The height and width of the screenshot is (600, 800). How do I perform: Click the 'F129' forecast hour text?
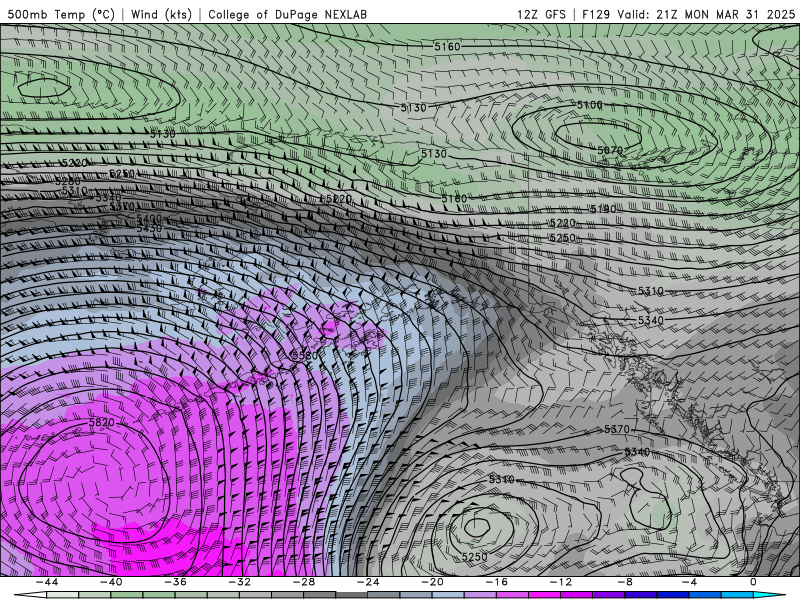point(596,14)
